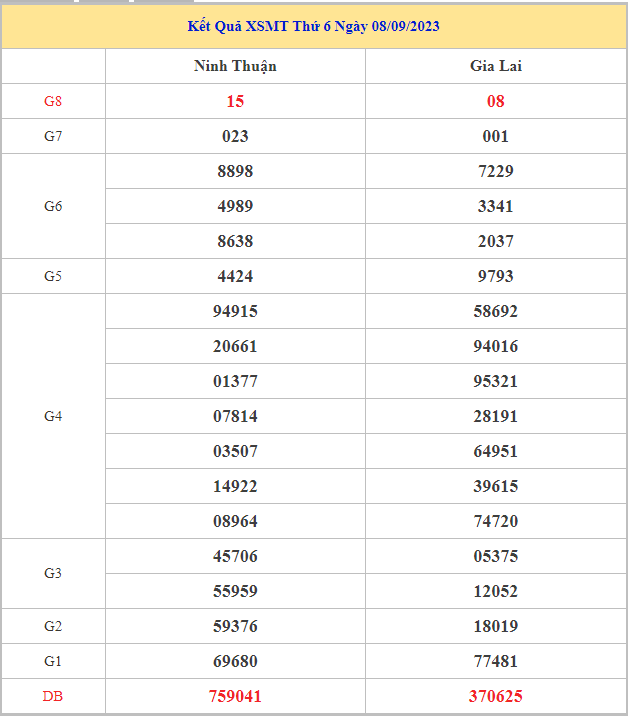Click Gia Lai G6 number 7229
The width and height of the screenshot is (628, 717).
coord(495,171)
